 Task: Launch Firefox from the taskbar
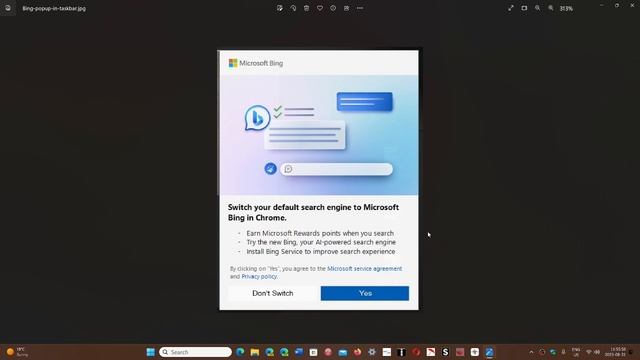click(358, 352)
